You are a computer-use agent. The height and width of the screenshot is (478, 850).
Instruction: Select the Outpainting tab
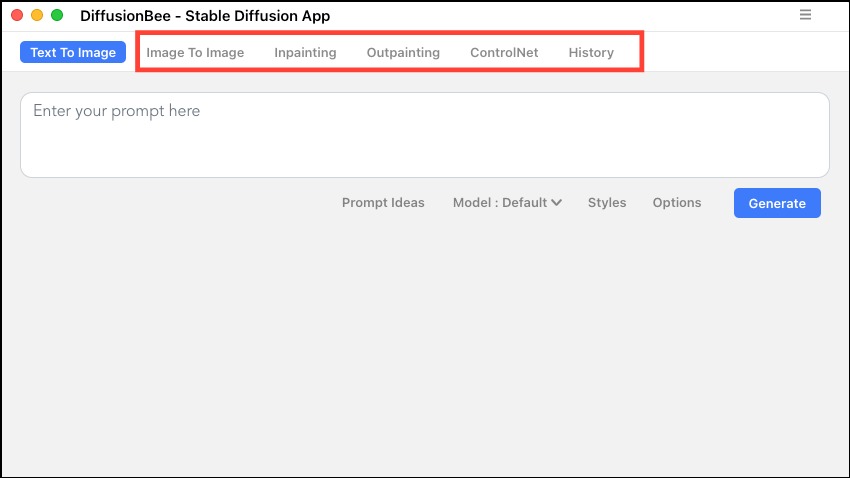pyautogui.click(x=403, y=53)
